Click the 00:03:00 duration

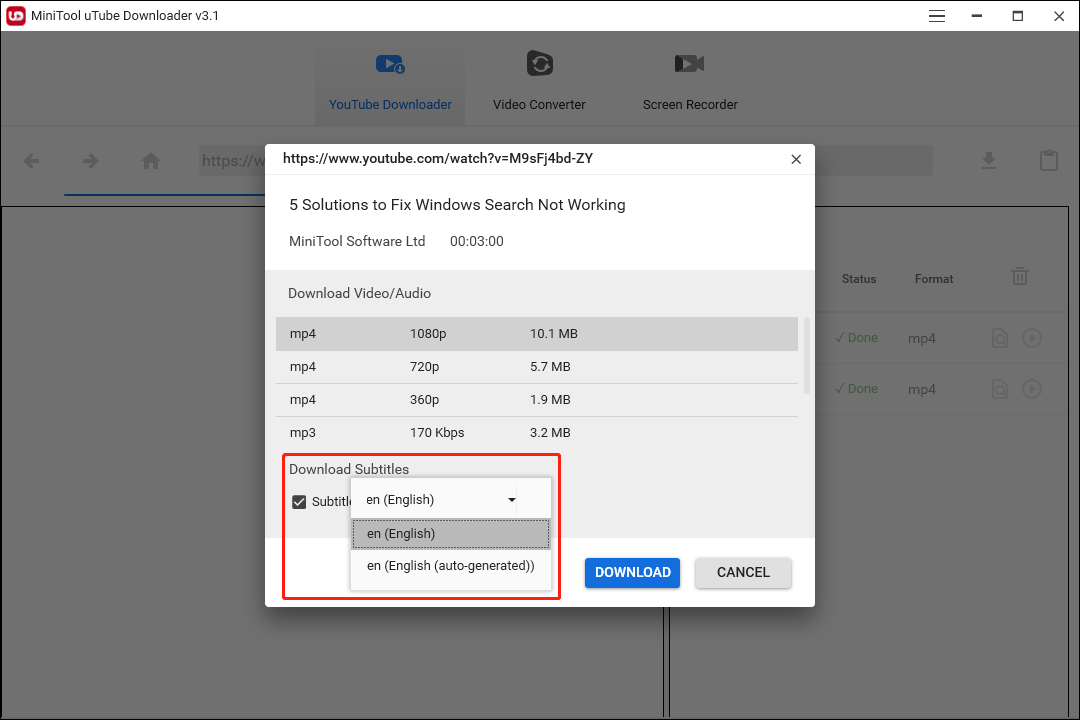[x=477, y=241]
